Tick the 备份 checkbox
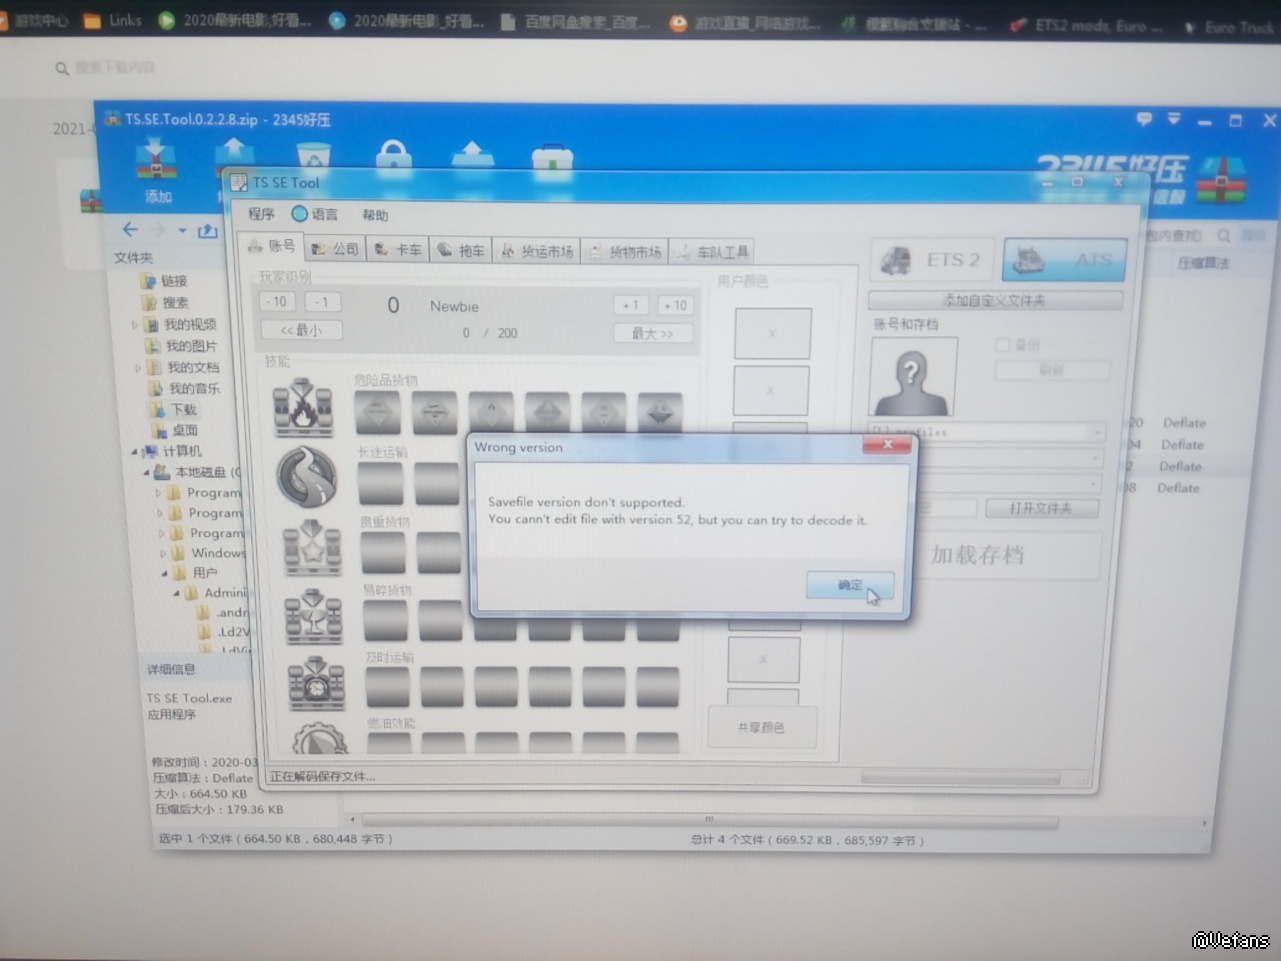Image resolution: width=1281 pixels, height=961 pixels. (x=1003, y=345)
